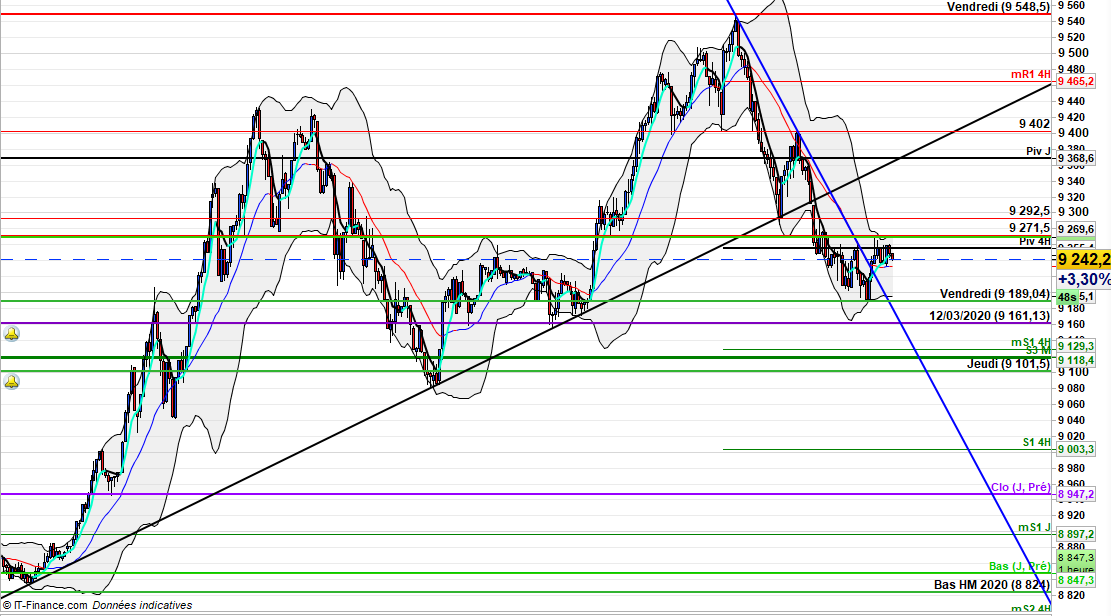The width and height of the screenshot is (1111, 616).
Task: Select the '9 402' level label
Action: 1034,124
